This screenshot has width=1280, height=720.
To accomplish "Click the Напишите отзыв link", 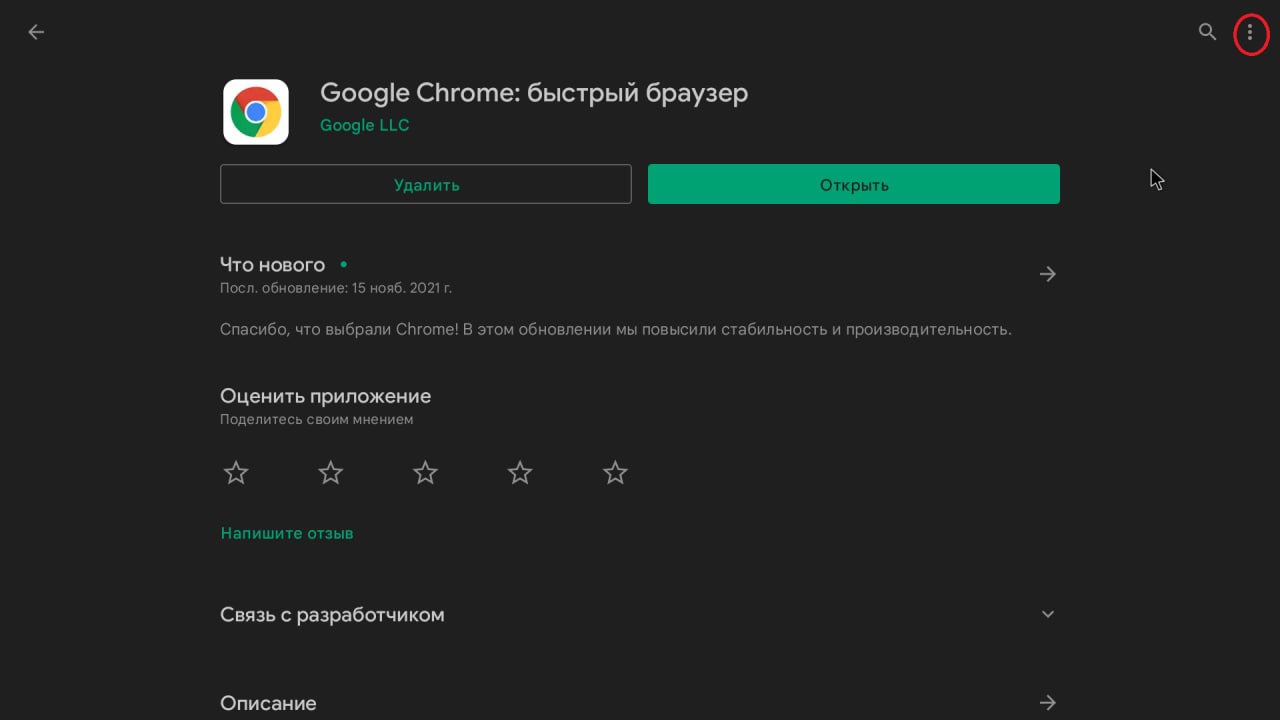I will (x=287, y=533).
